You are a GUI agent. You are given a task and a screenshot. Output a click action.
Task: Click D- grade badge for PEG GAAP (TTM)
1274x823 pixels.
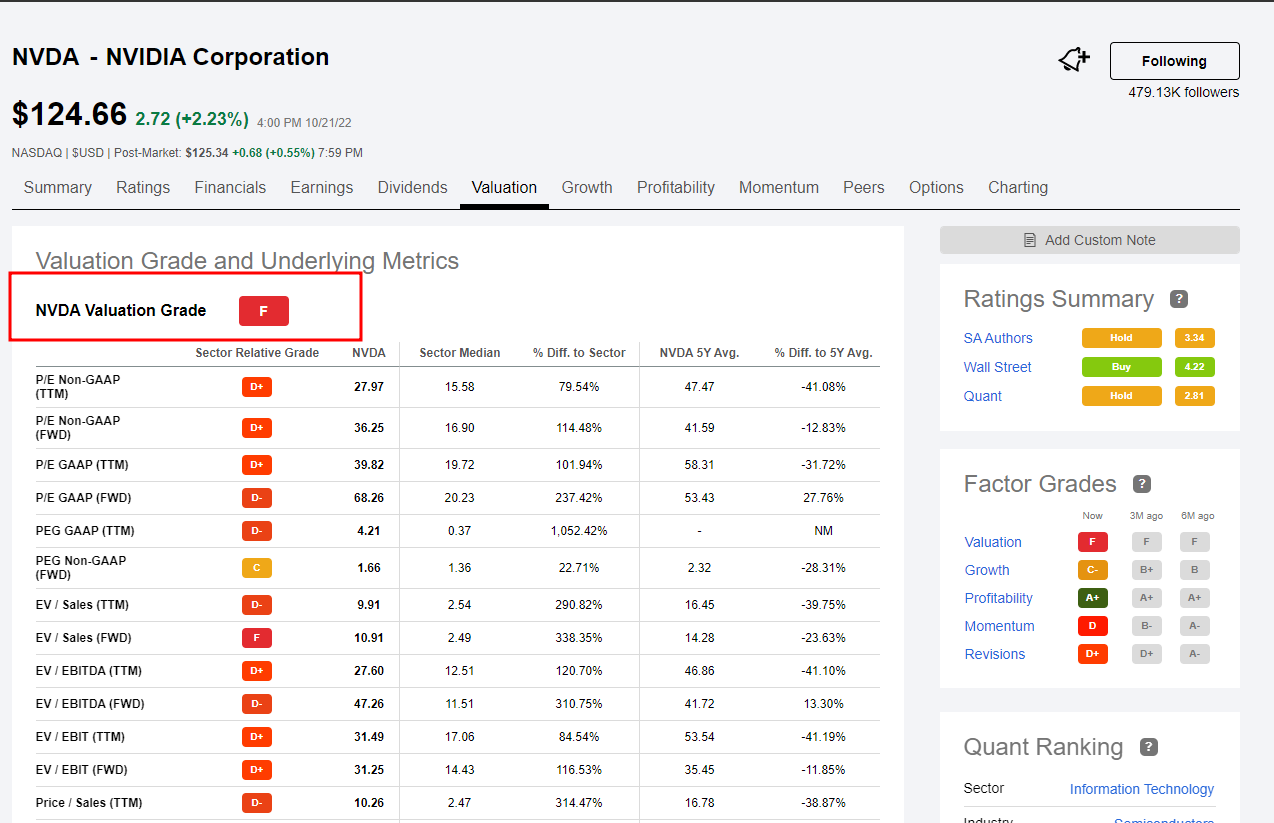tap(257, 531)
